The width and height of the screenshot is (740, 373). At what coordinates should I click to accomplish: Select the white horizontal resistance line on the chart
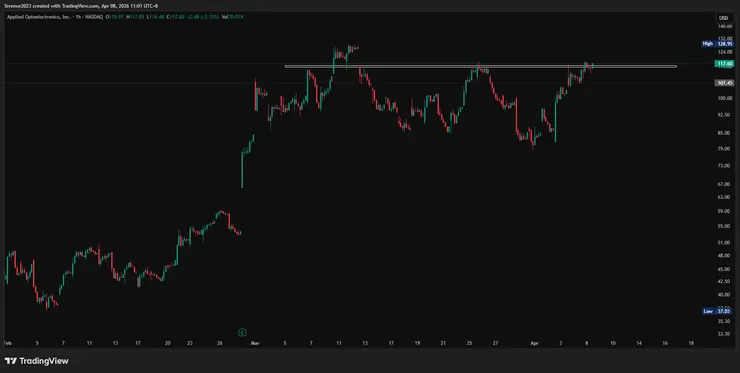pos(480,67)
